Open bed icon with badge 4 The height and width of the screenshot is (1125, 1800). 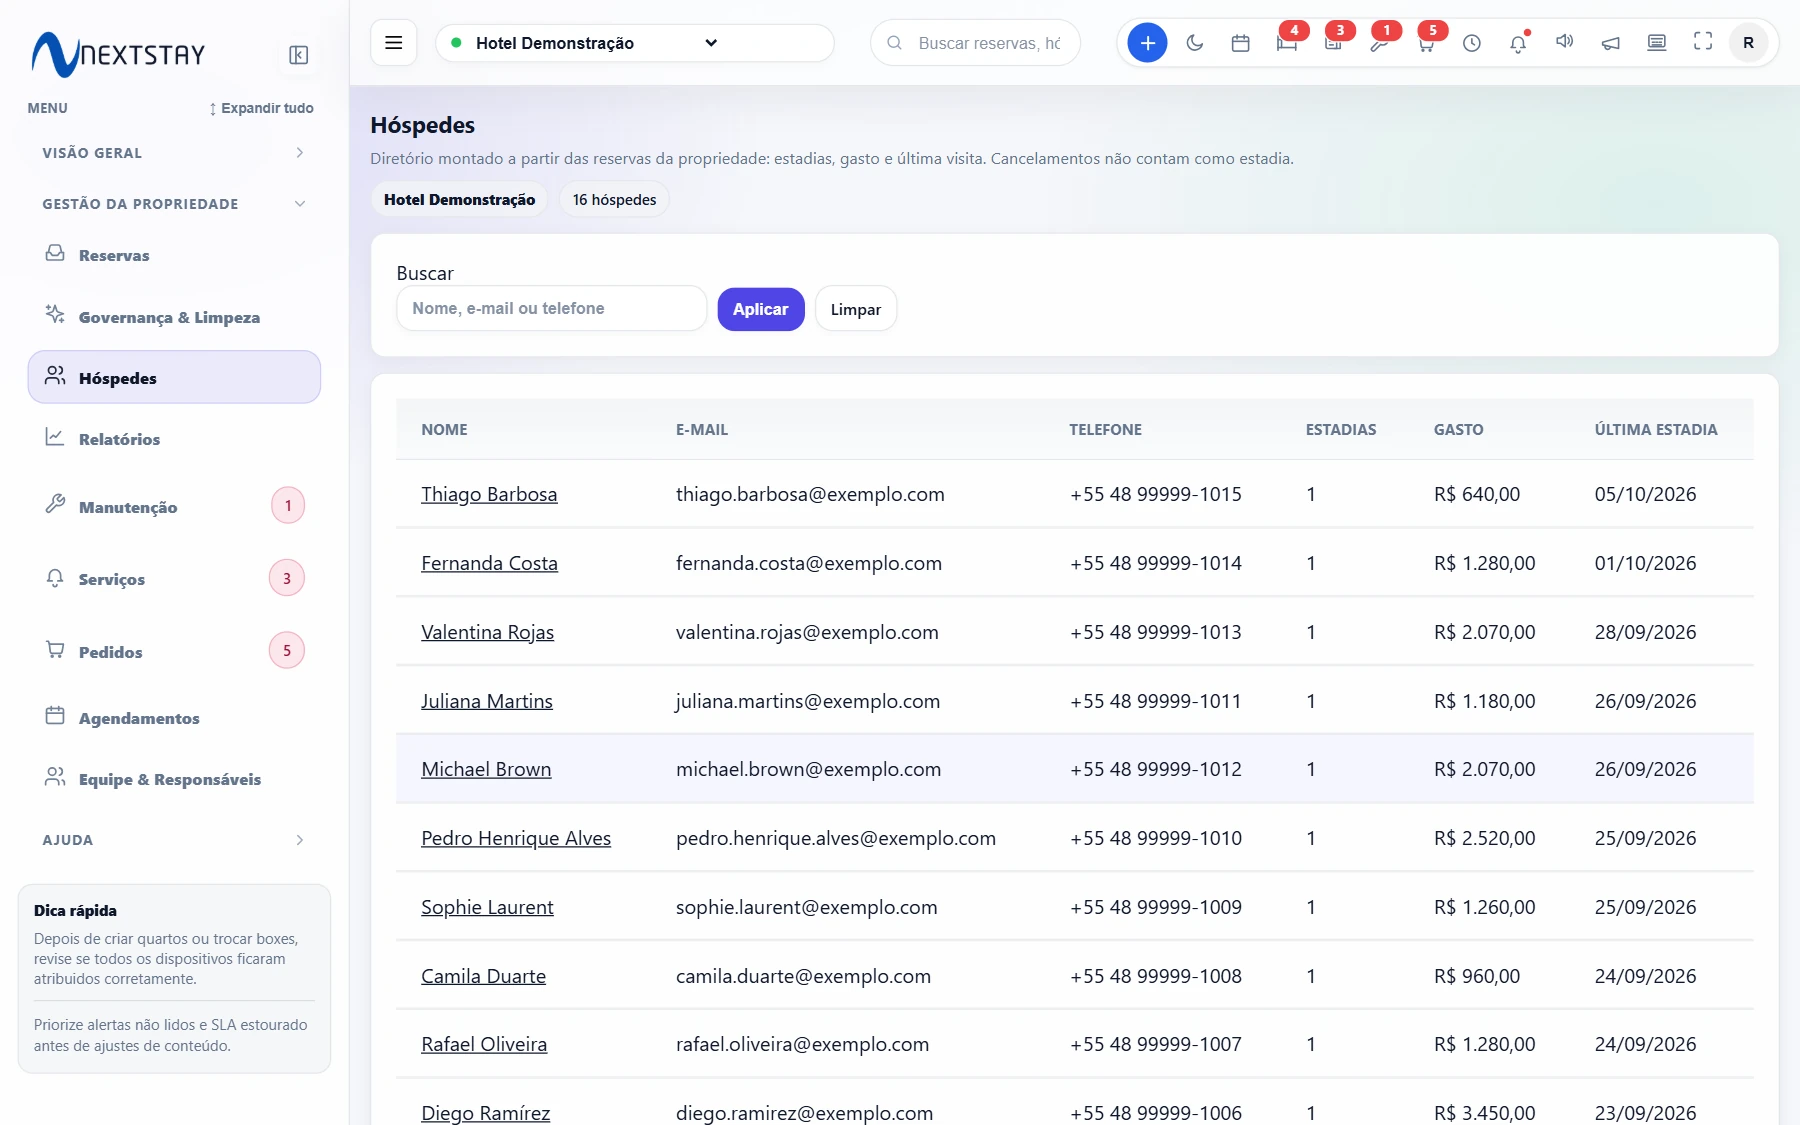[x=1287, y=43]
